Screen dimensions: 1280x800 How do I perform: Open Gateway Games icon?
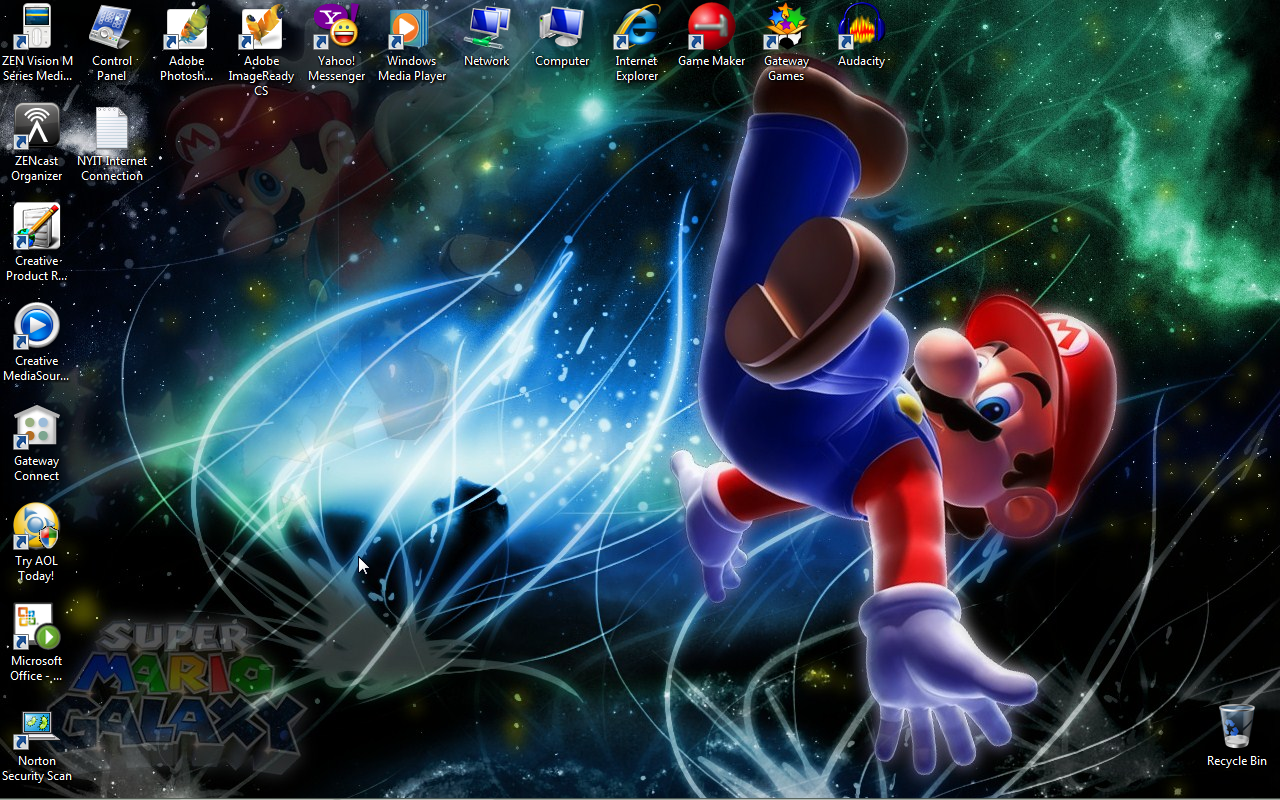[x=786, y=28]
